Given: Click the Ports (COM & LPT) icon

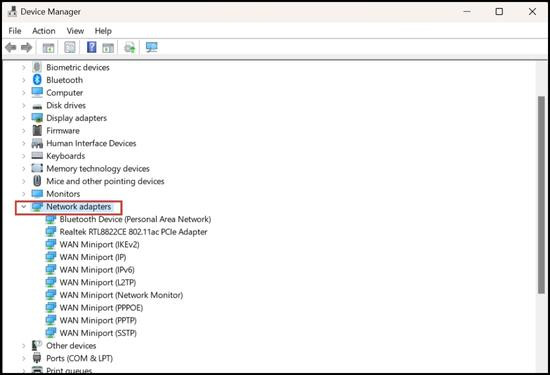Looking at the screenshot, I should [x=37, y=358].
